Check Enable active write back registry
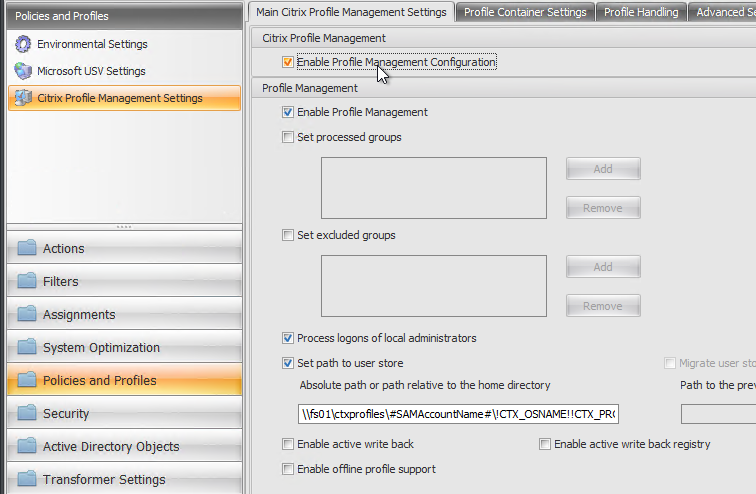Screen dimensions: 756x494 545,444
